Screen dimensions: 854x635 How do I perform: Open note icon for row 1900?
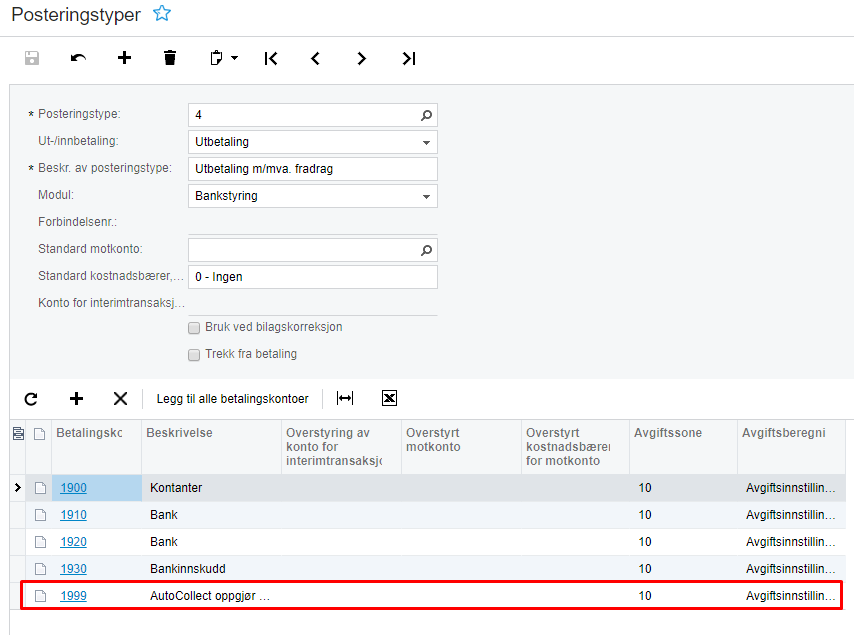tap(40, 487)
